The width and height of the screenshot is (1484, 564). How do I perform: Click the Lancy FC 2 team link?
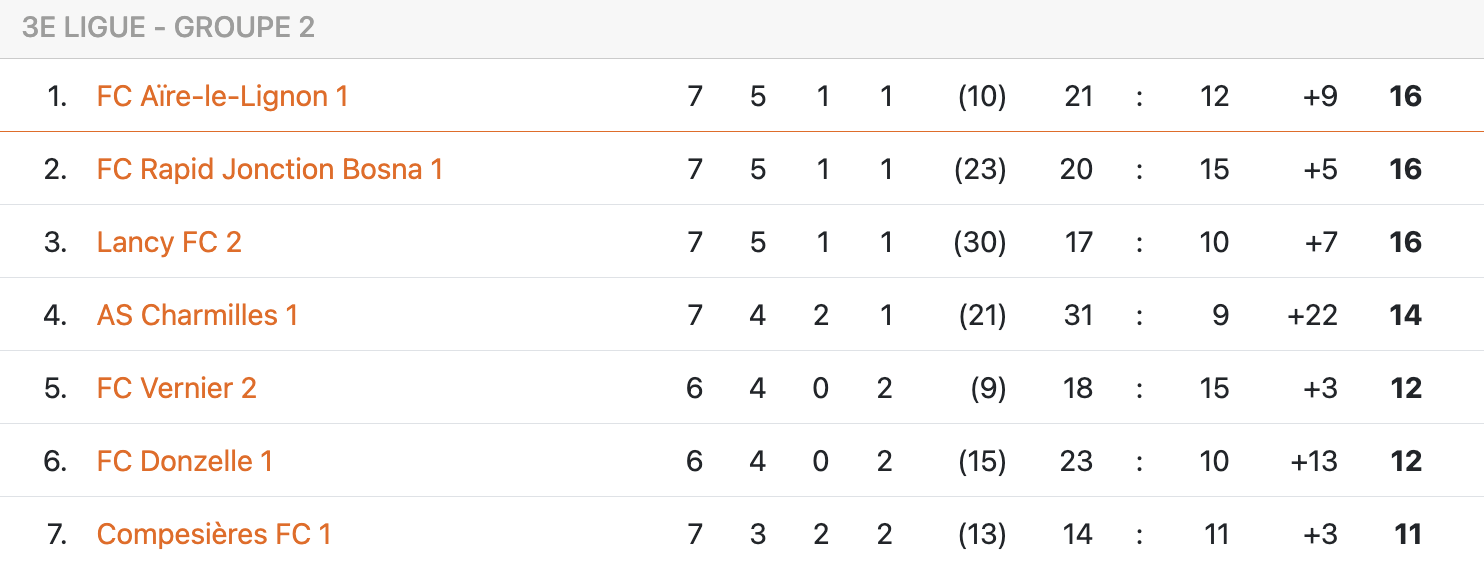(x=169, y=242)
